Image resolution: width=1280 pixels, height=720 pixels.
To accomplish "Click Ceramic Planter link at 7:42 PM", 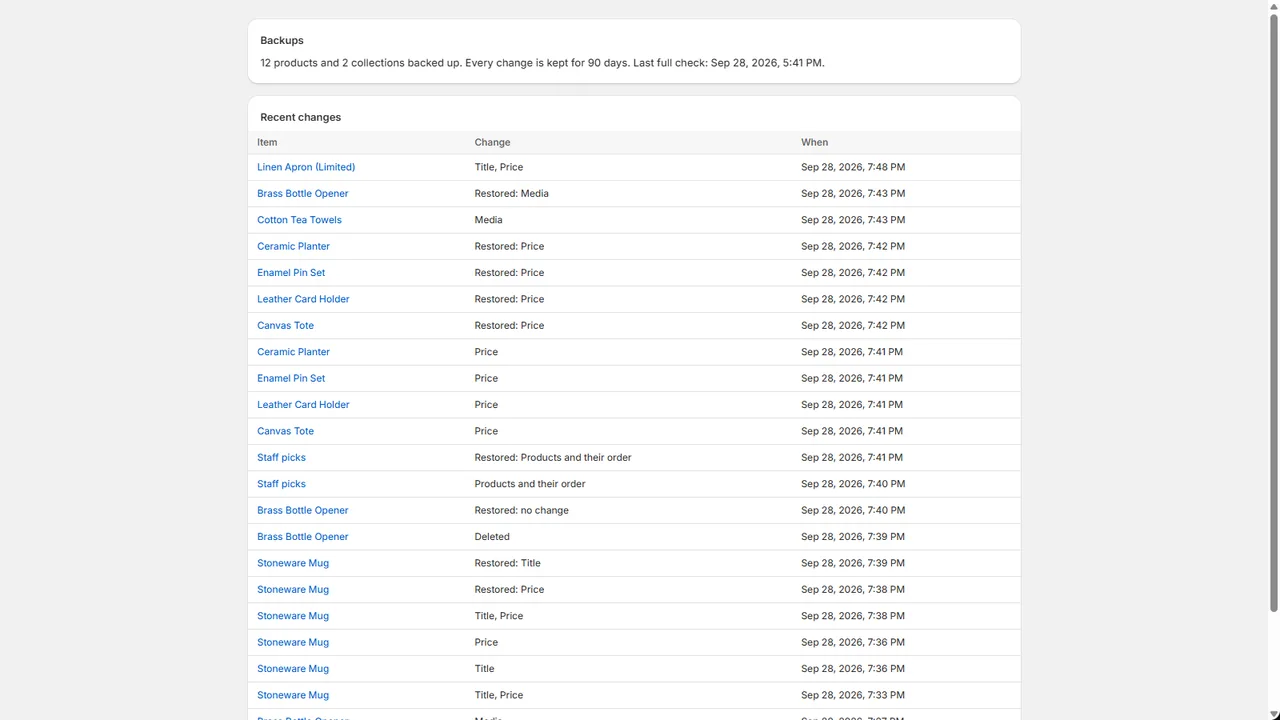I will click(x=293, y=246).
